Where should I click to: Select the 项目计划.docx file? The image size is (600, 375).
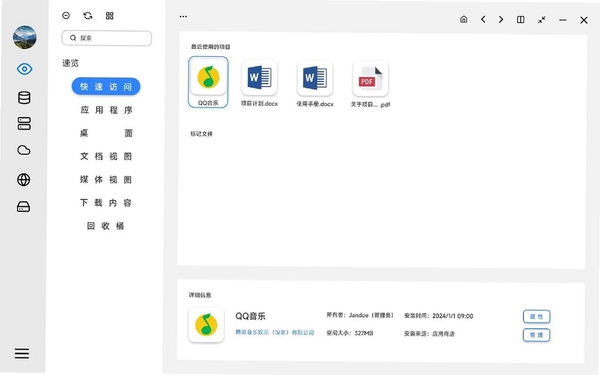tap(259, 83)
